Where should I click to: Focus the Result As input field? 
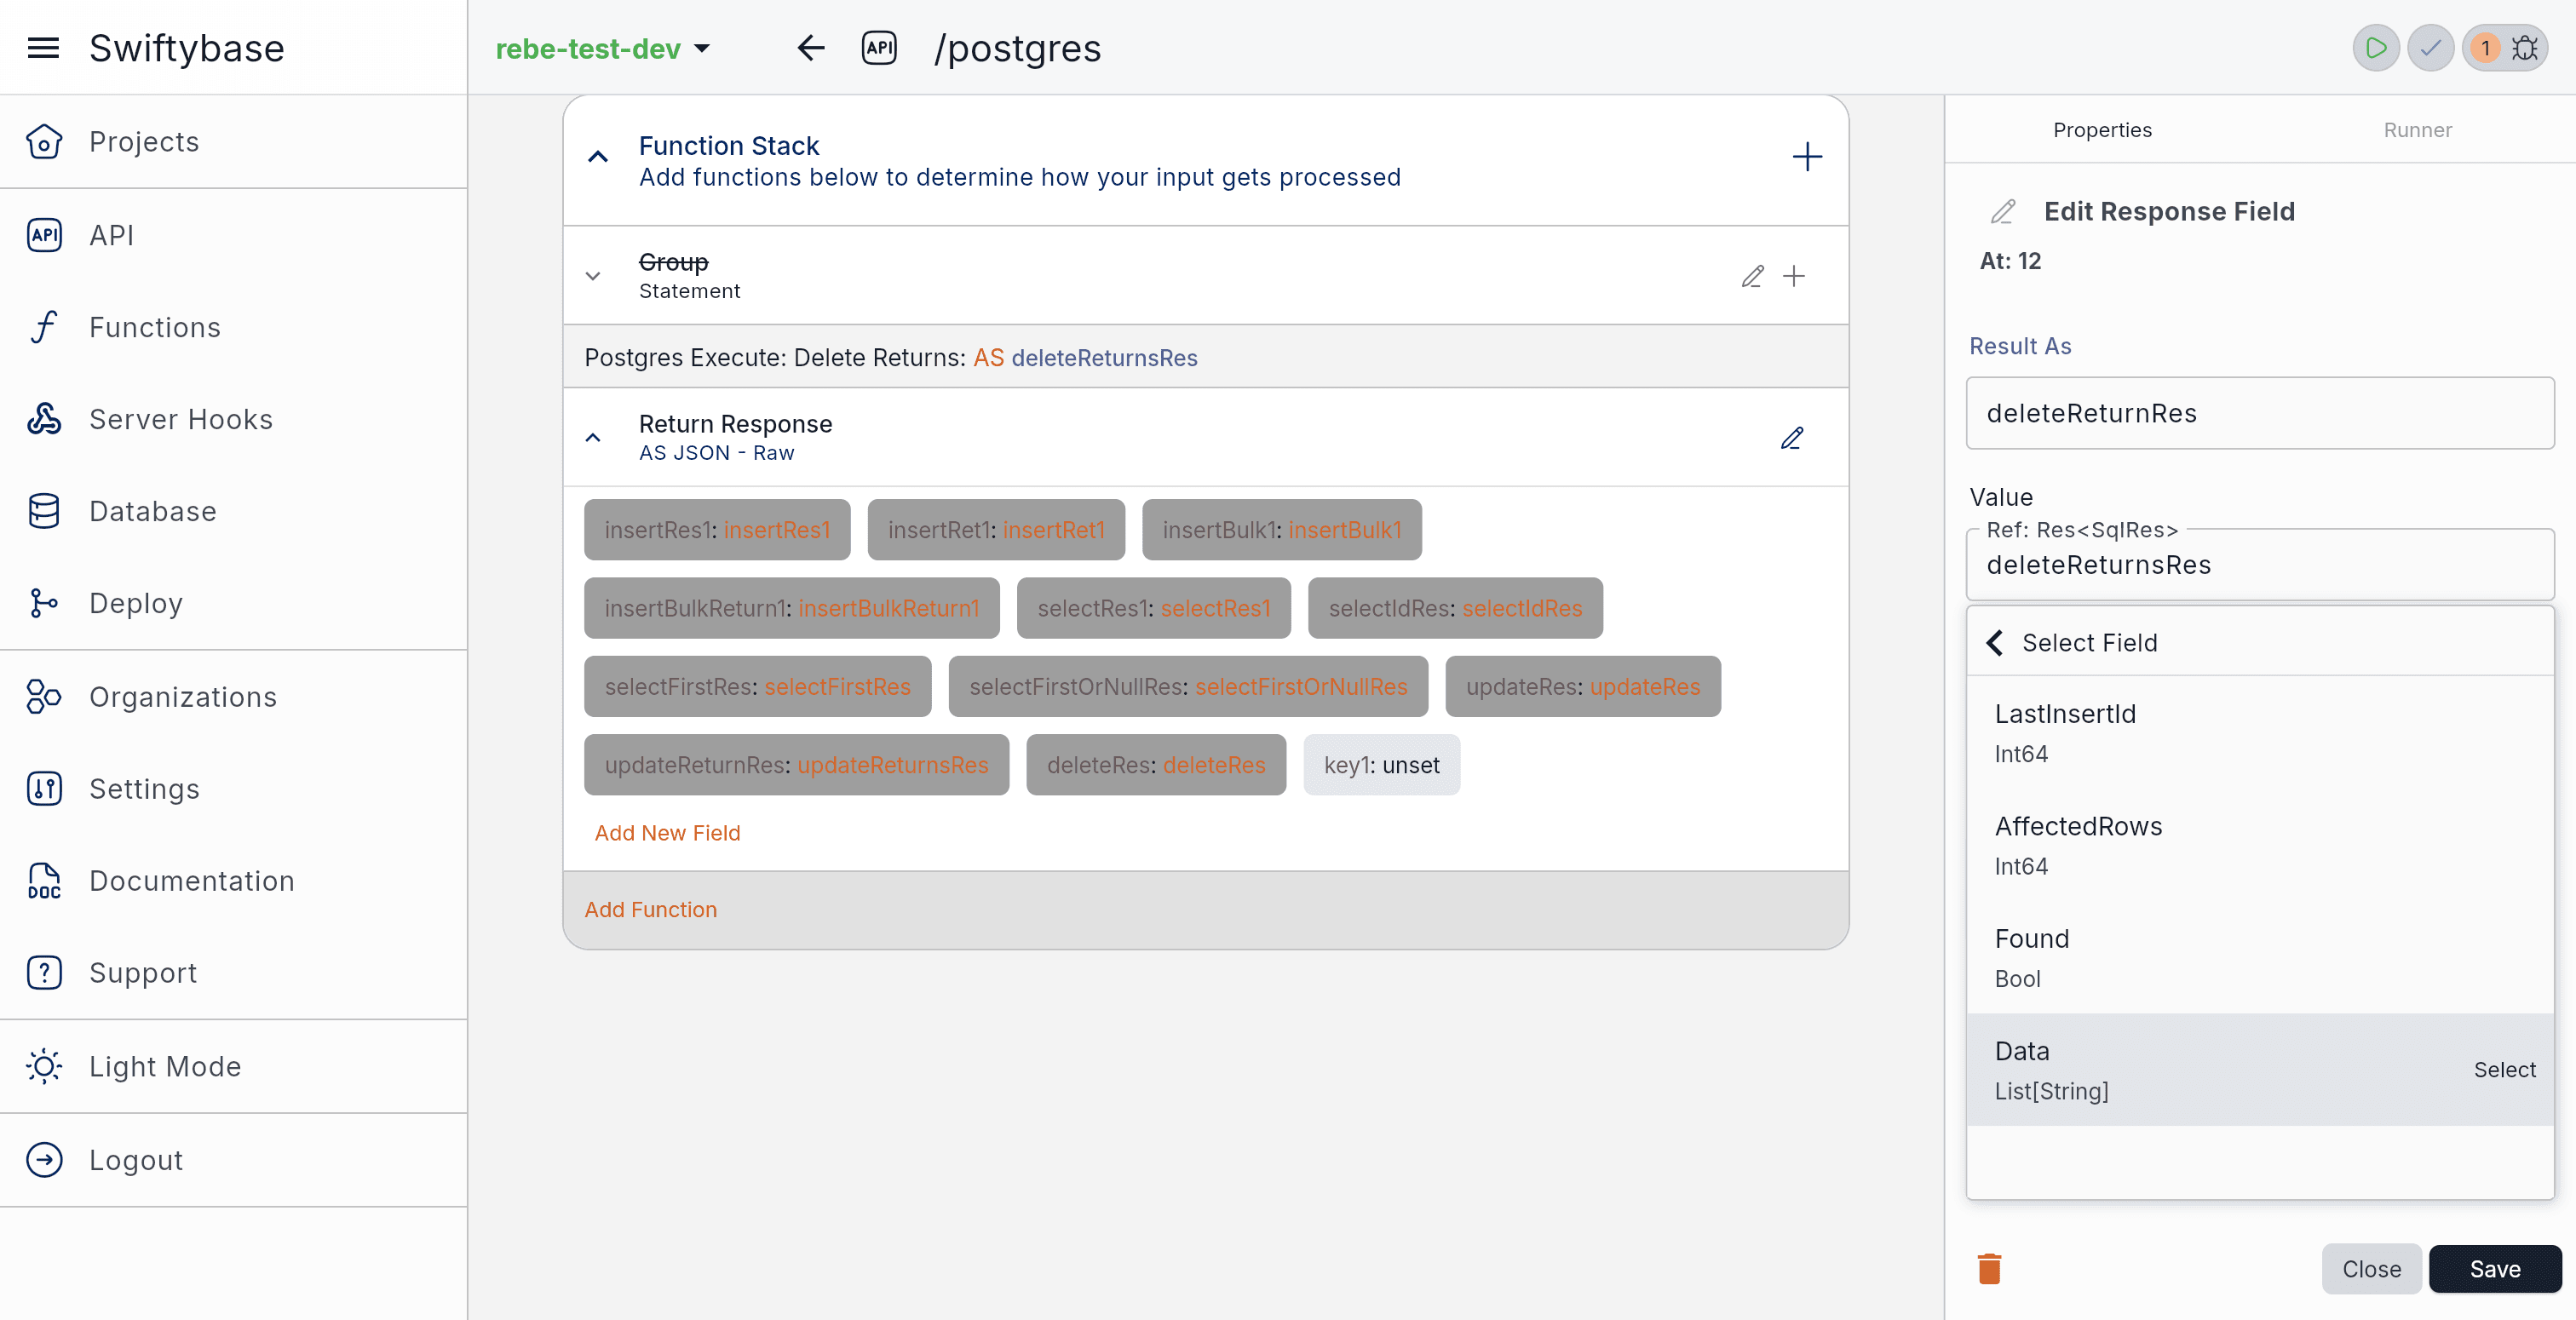2260,413
